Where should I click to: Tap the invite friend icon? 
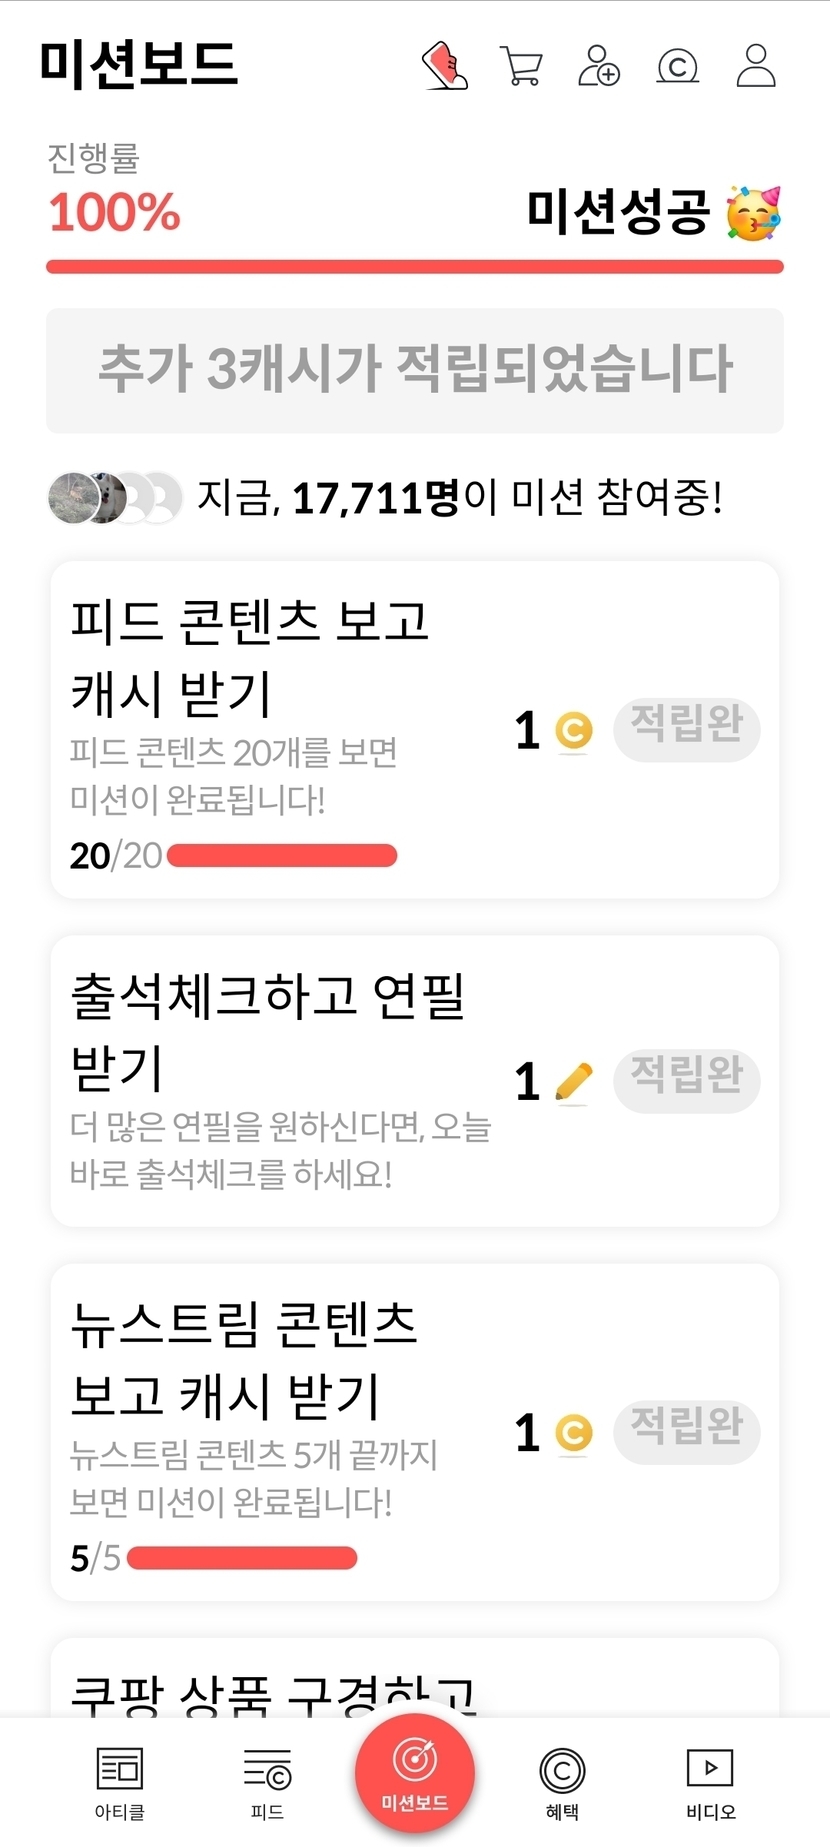[599, 66]
